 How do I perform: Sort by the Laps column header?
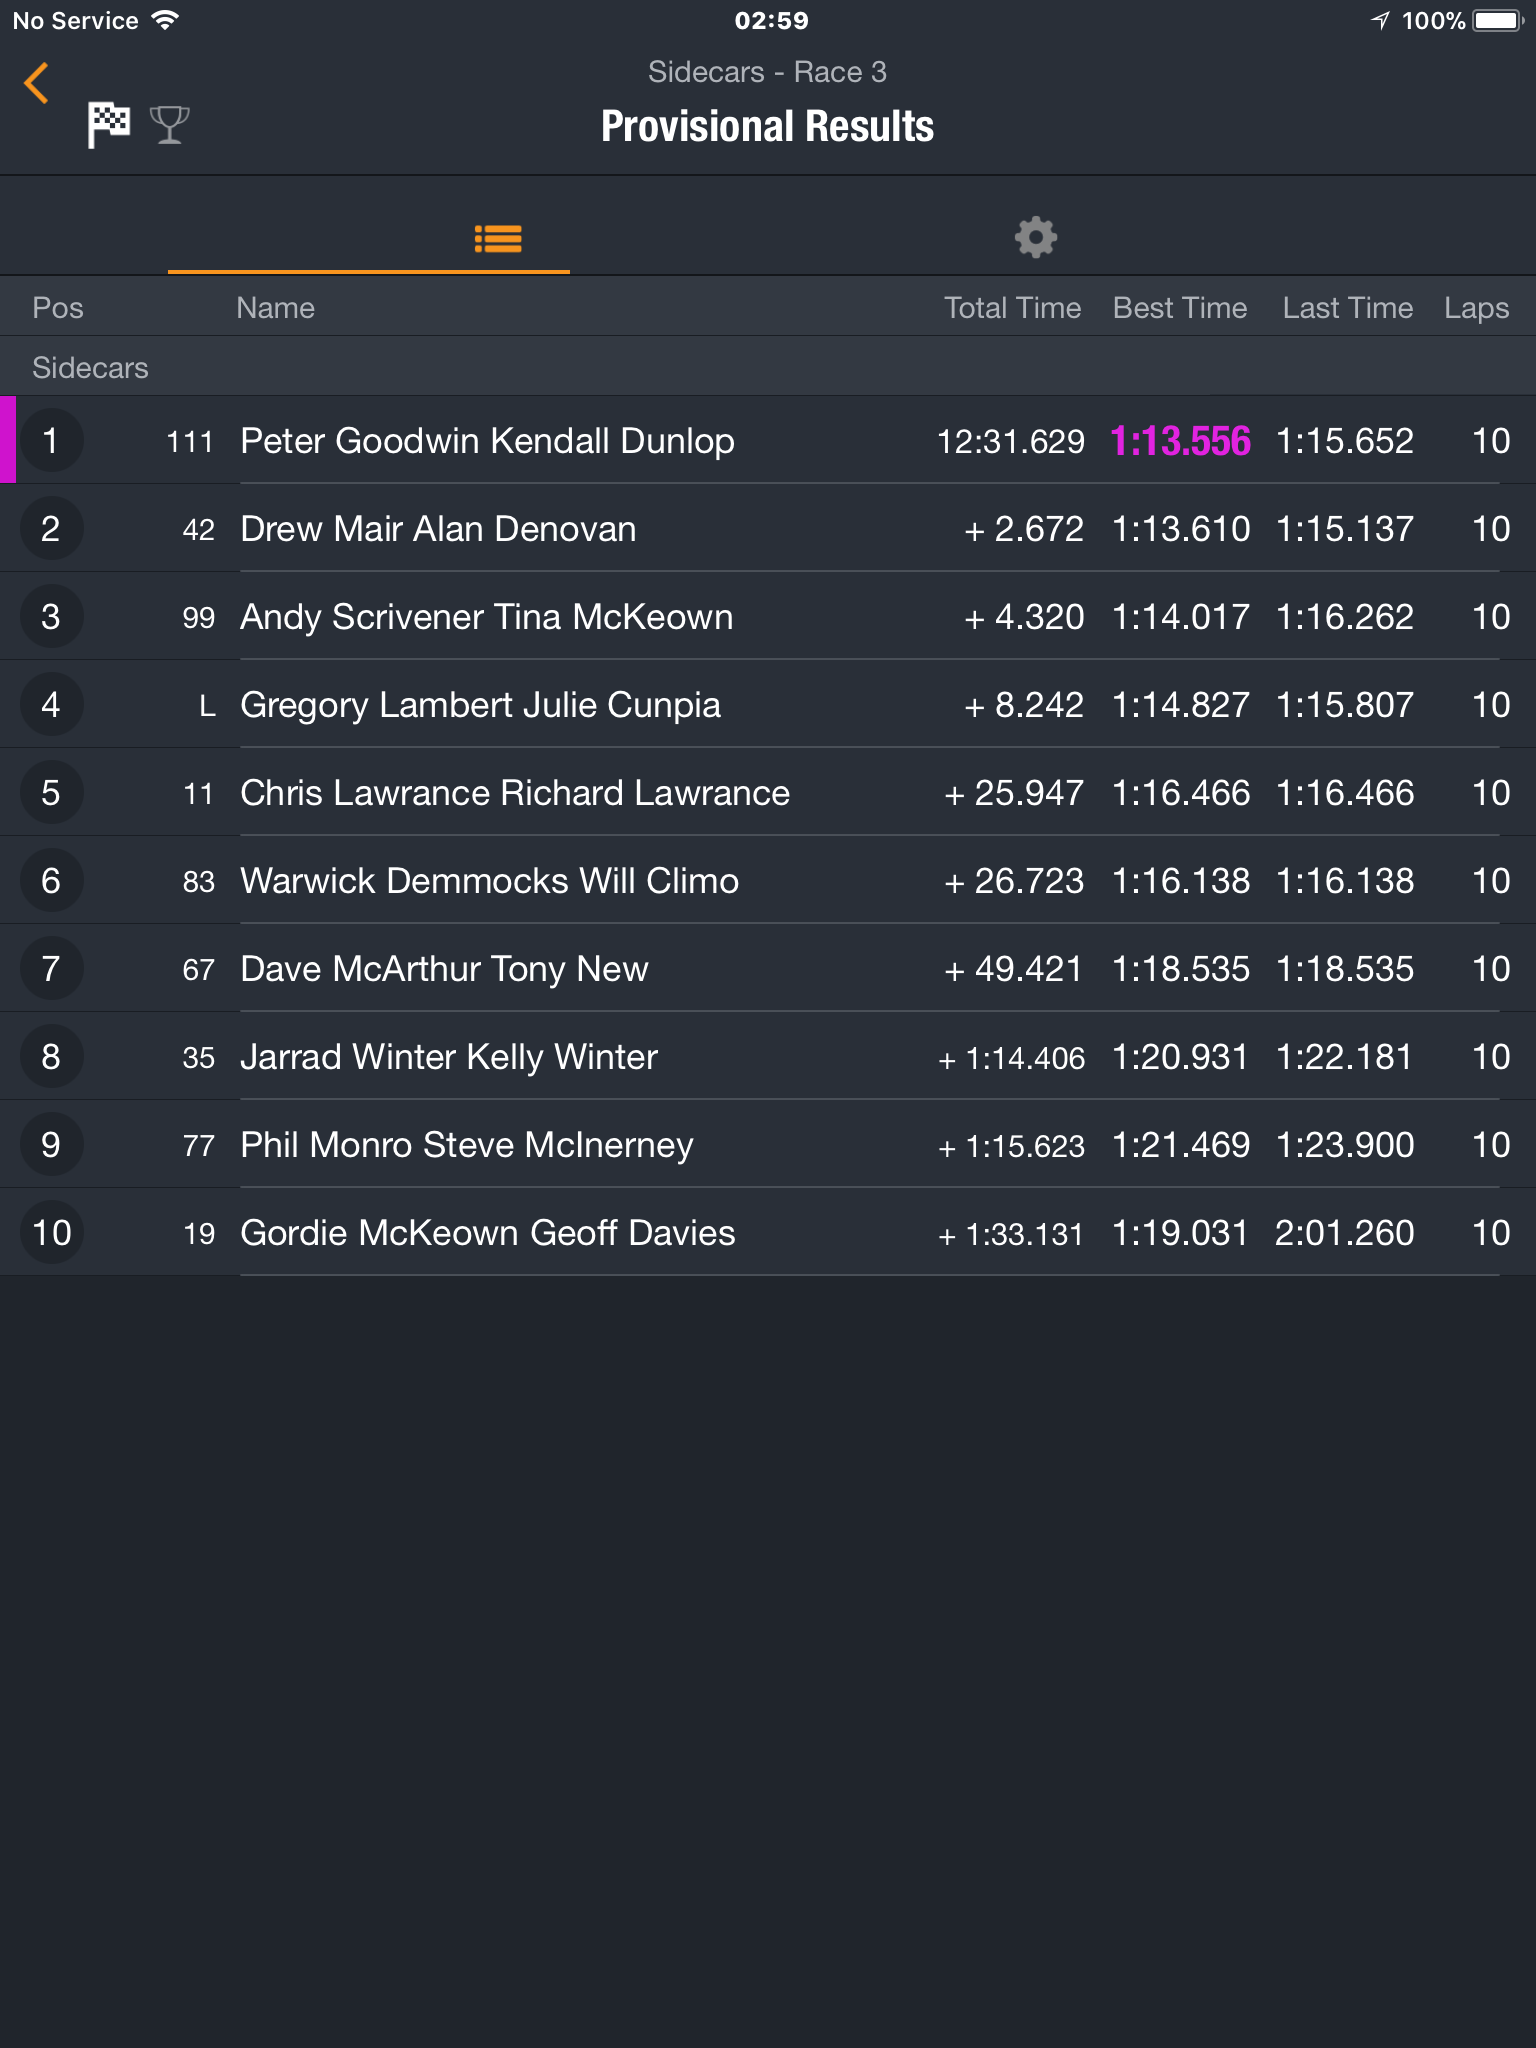pos(1476,308)
